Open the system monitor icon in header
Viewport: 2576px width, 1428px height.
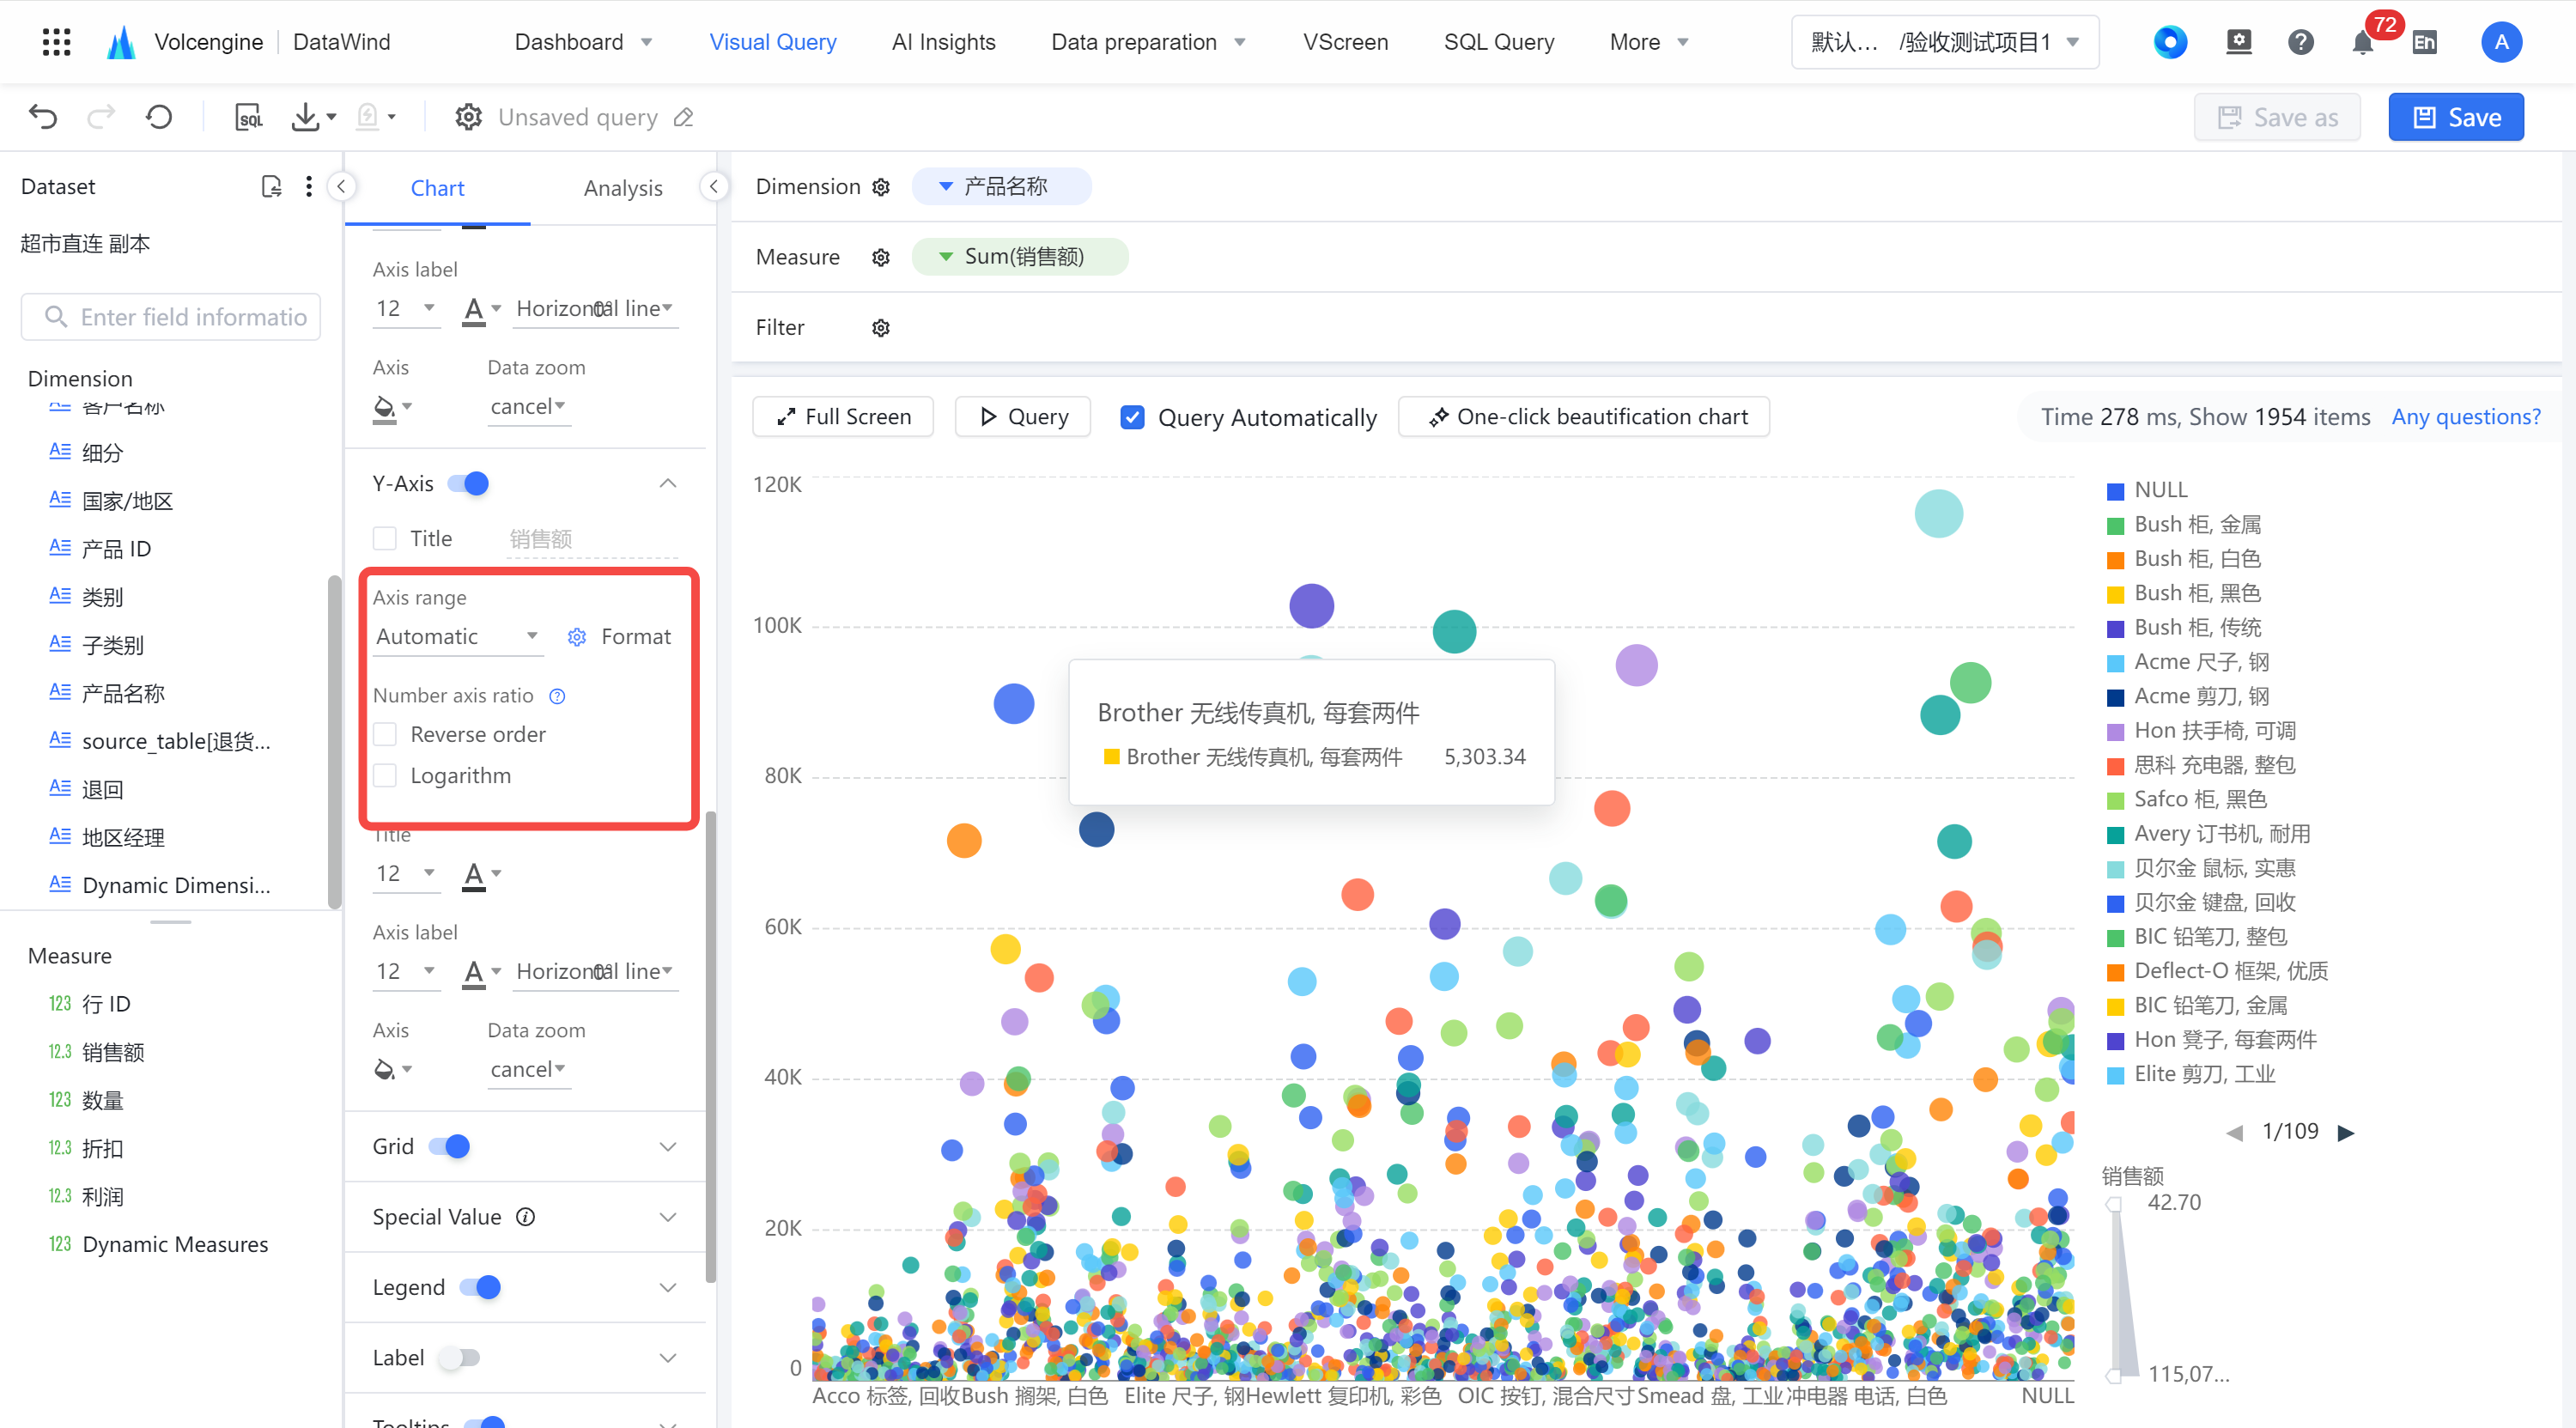tap(2239, 42)
